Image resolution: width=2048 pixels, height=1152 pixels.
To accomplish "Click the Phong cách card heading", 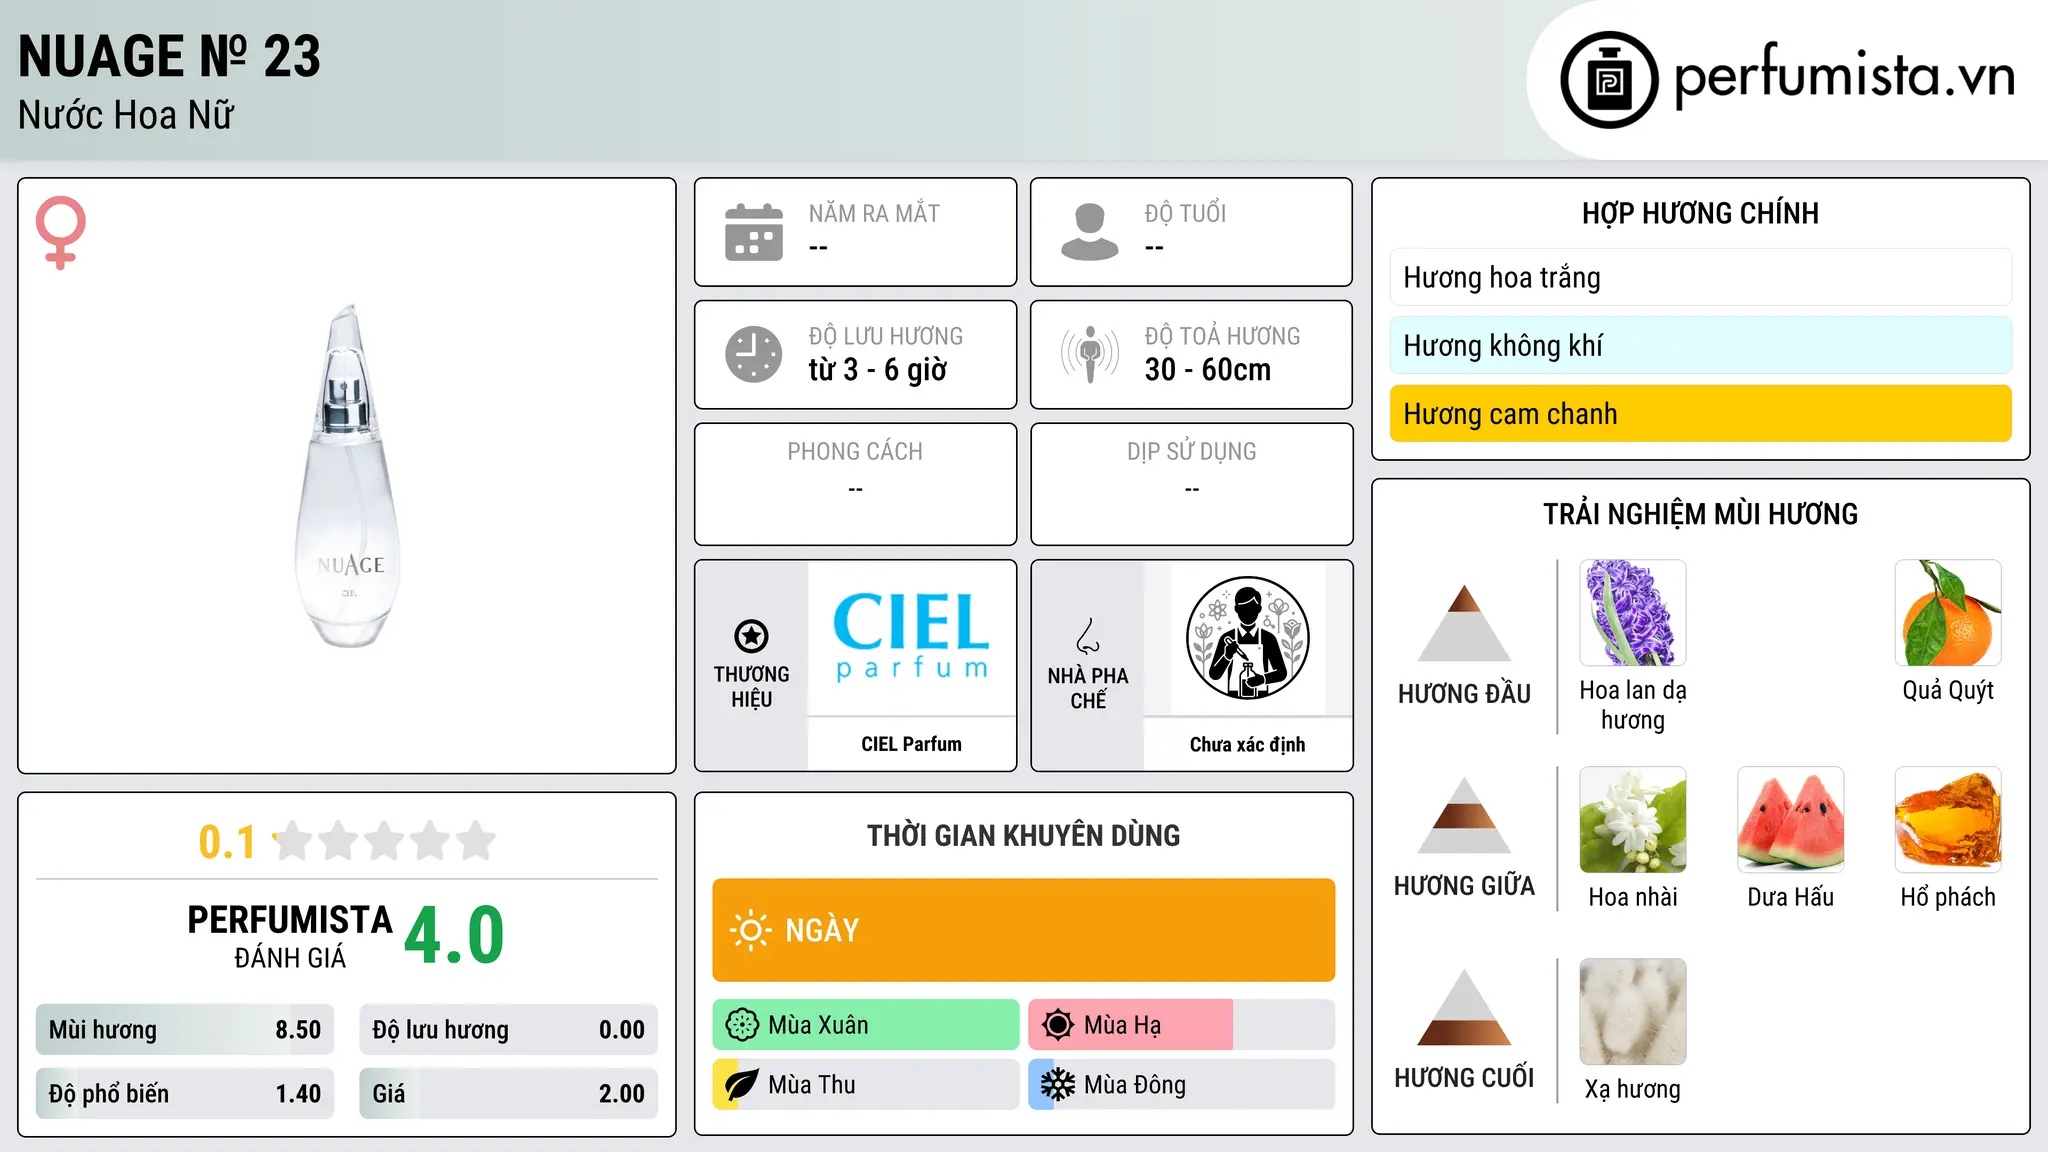I will click(x=855, y=452).
